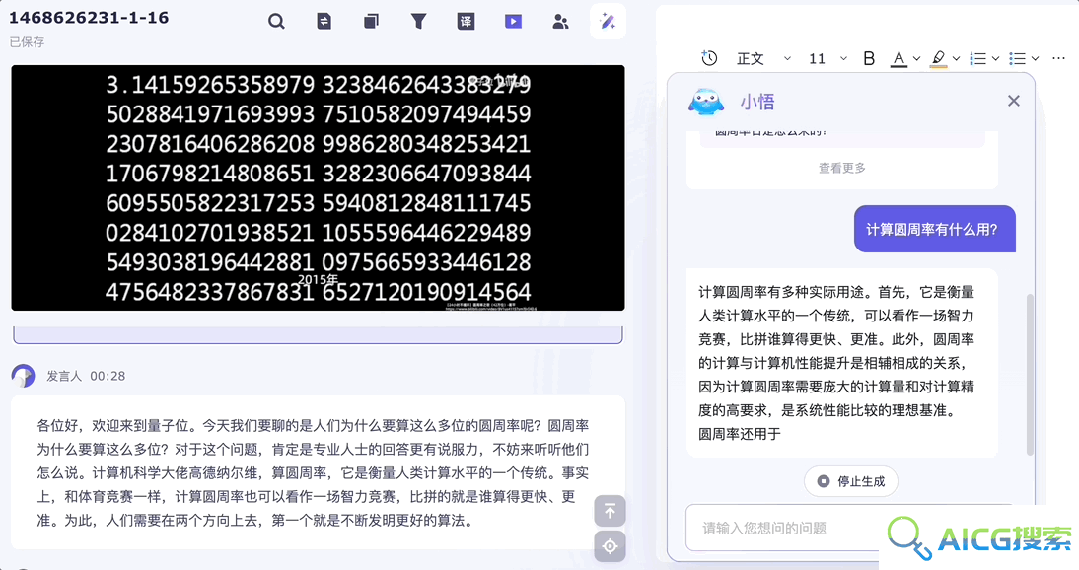Open numbered list style dropdown
The width and height of the screenshot is (1079, 570).
tap(995, 59)
